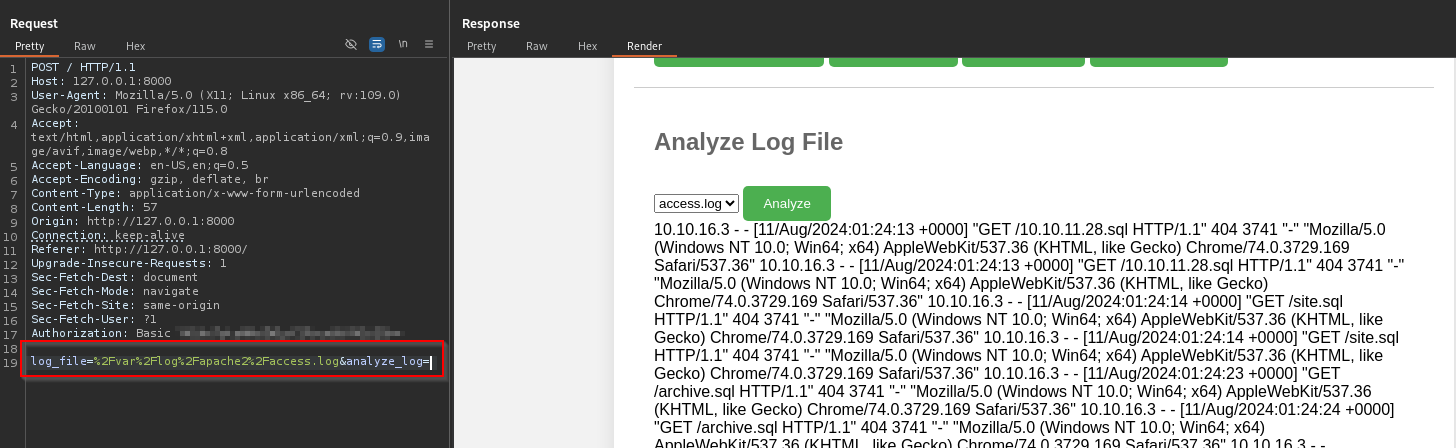Click the green Analyze button
Image resolution: width=1456 pixels, height=448 pixels.
tap(787, 203)
